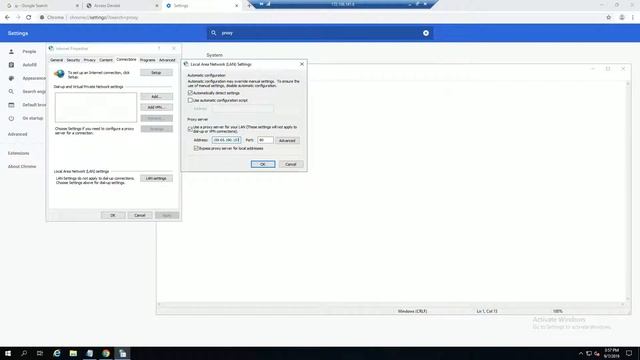Toggle Use a proxy server checkbox
This screenshot has width=640, height=360.
click(x=190, y=129)
